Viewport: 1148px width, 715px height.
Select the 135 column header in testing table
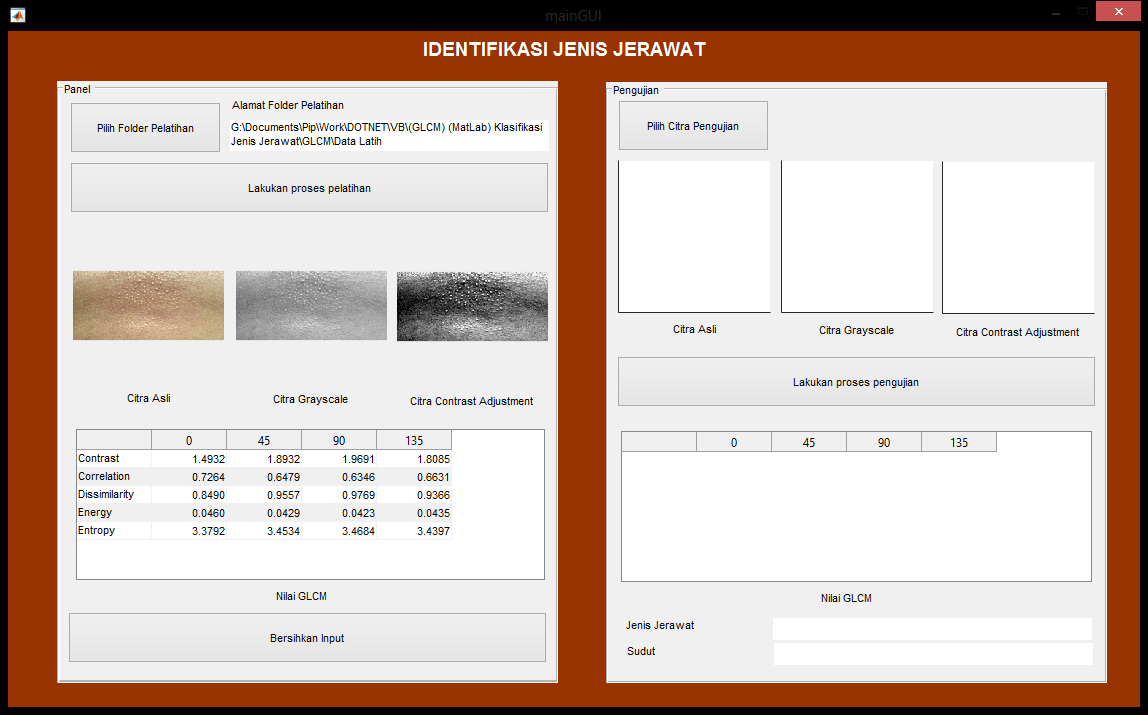pos(959,442)
